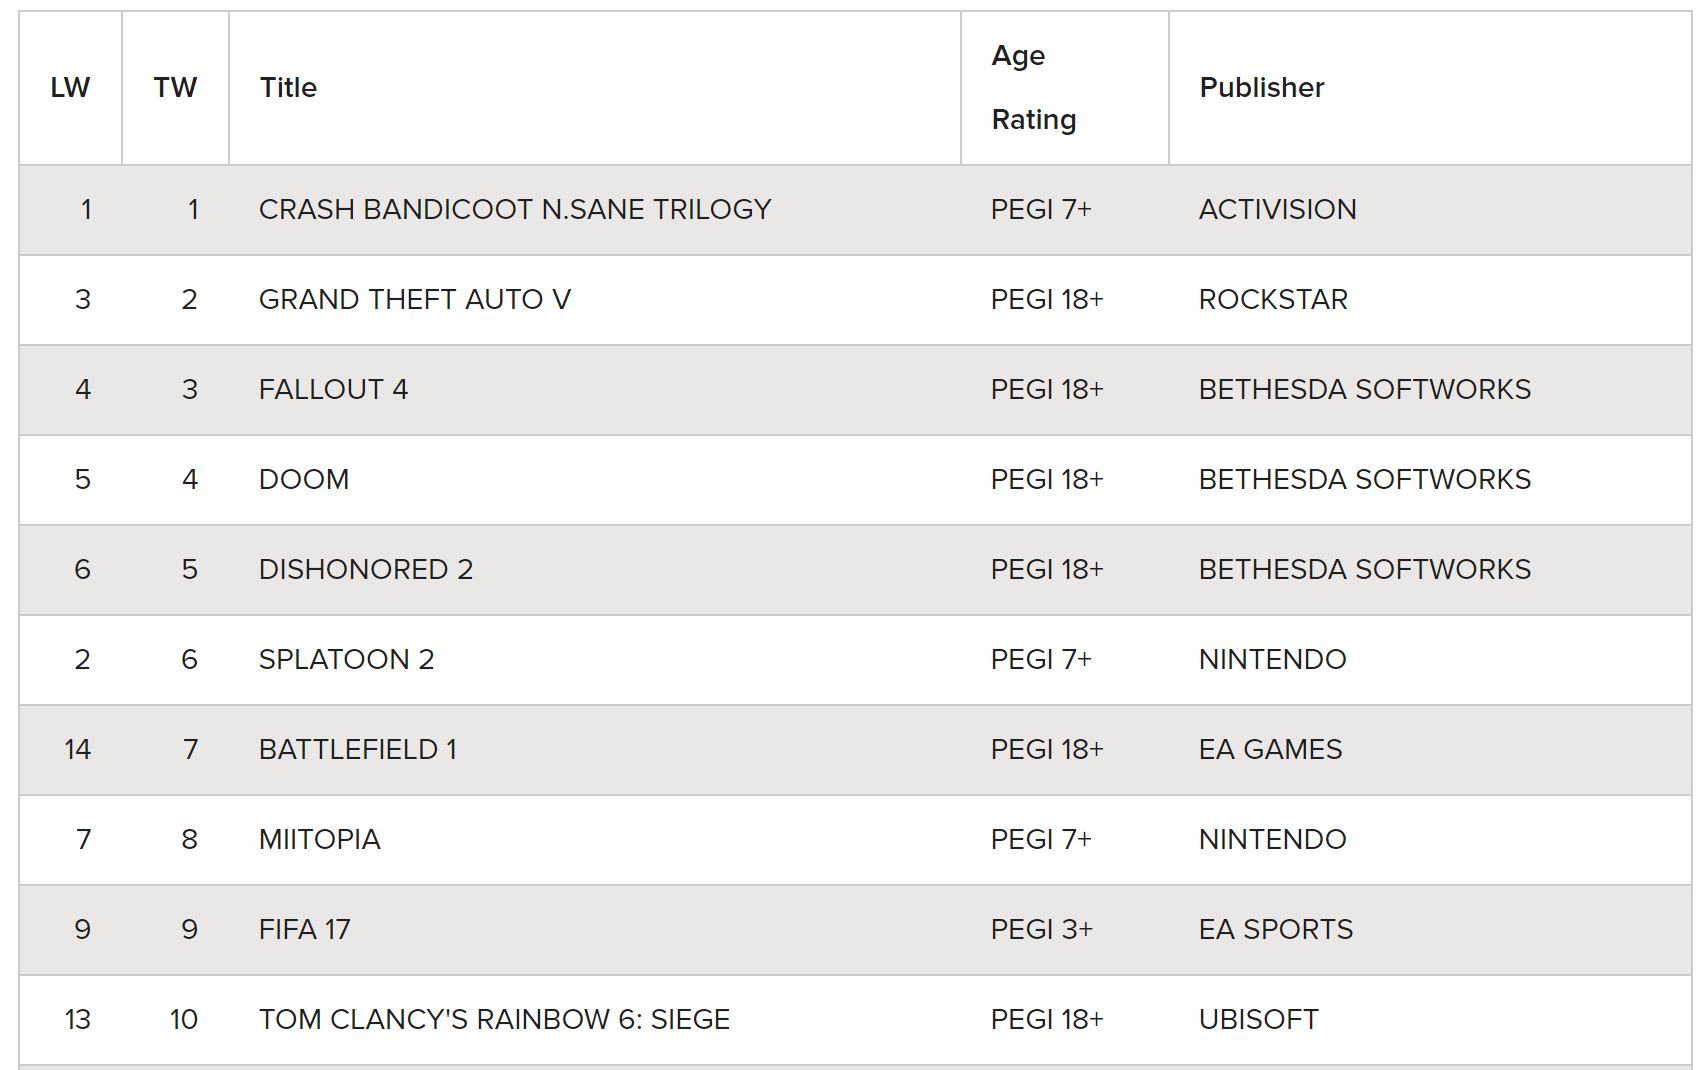Image resolution: width=1705 pixels, height=1070 pixels.
Task: Click the LW column header
Action: 70,88
